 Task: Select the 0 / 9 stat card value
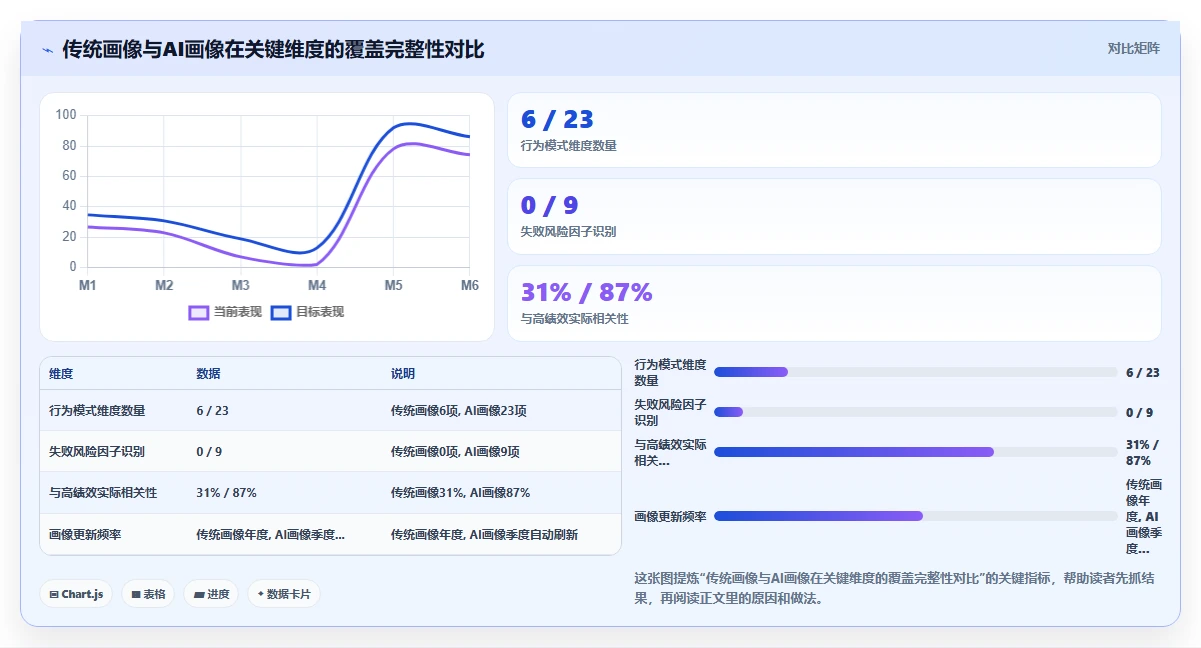click(x=549, y=206)
